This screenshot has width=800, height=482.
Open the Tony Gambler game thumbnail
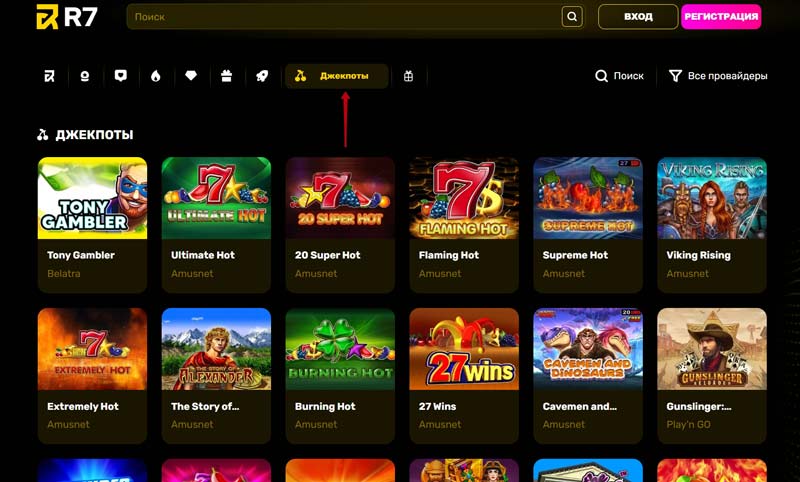(x=92, y=198)
